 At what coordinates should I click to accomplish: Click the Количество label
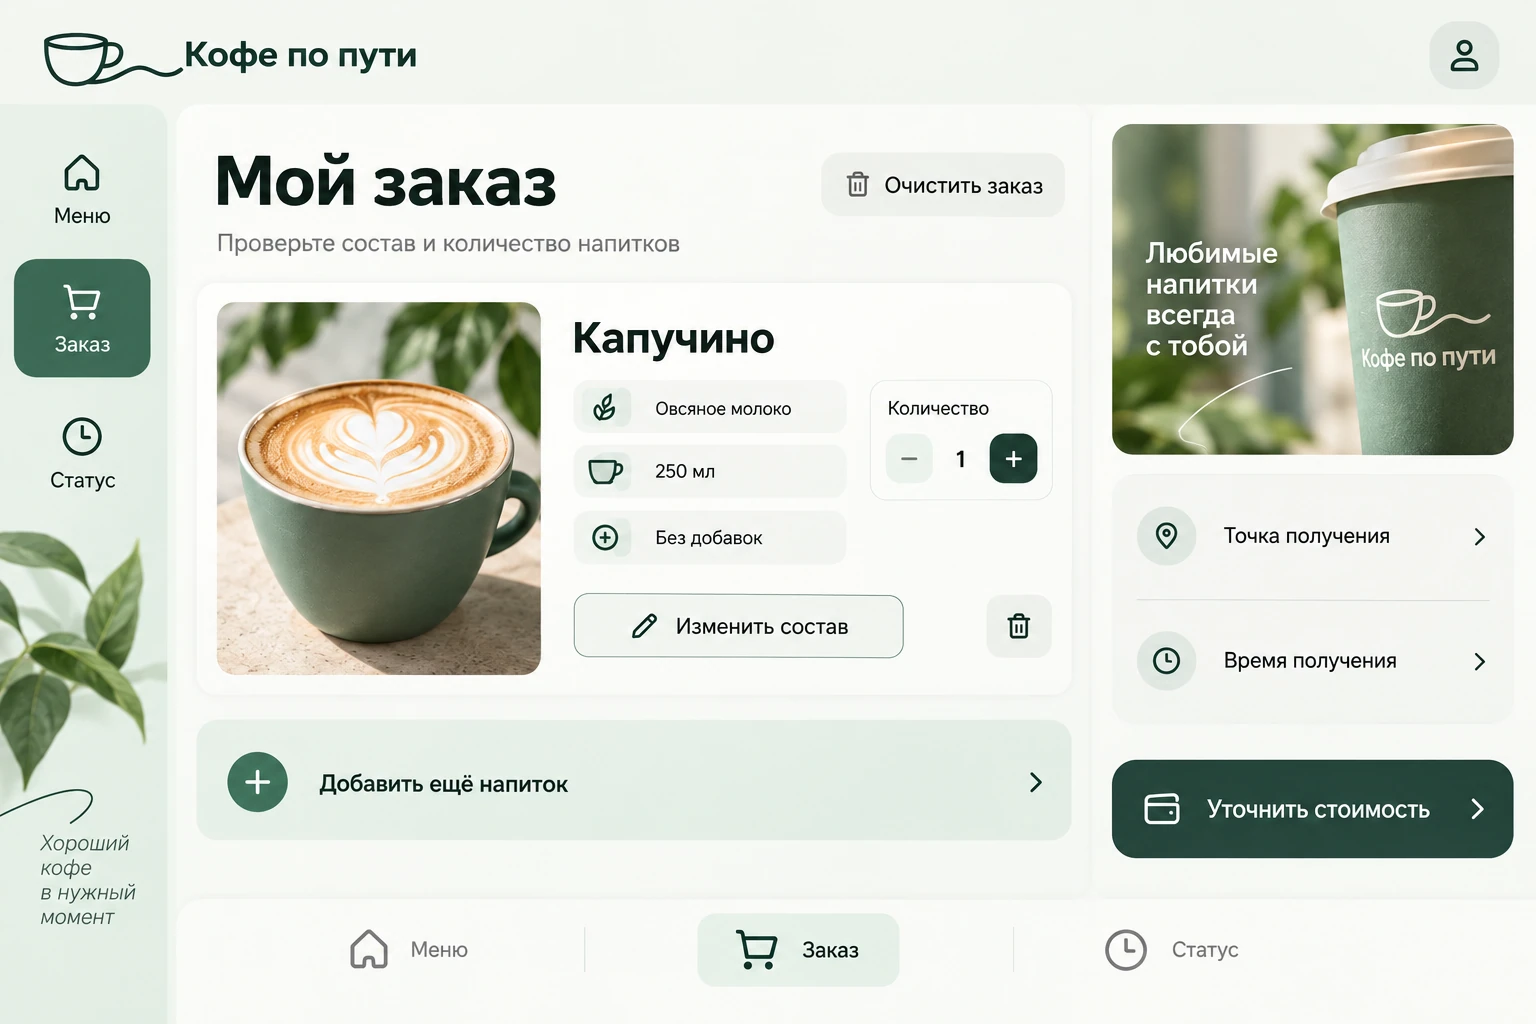tap(938, 408)
